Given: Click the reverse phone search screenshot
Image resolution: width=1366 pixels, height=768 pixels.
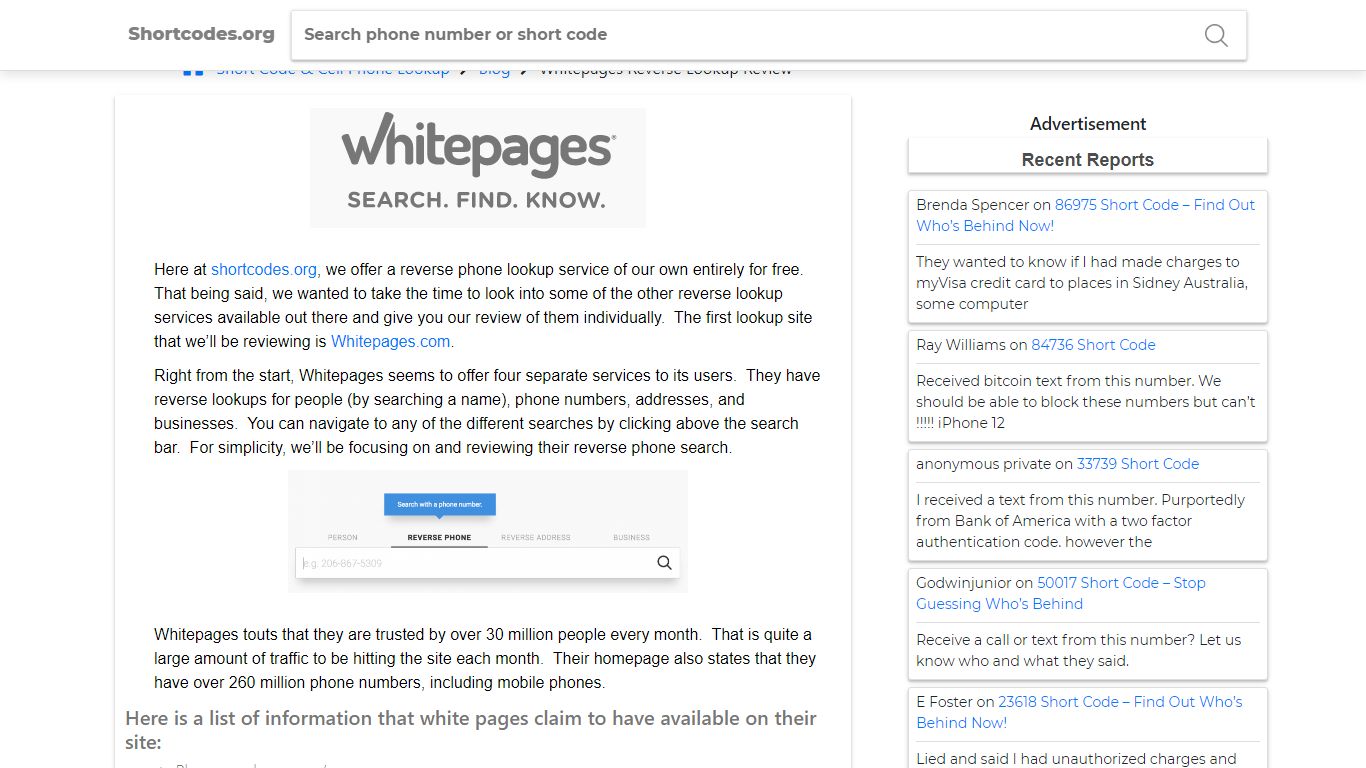Looking at the screenshot, I should point(488,531).
